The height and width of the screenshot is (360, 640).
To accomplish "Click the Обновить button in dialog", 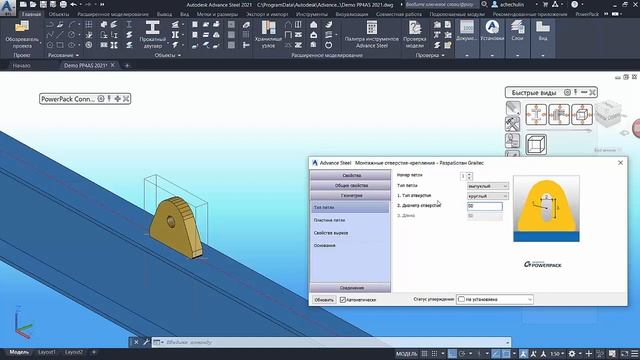I will pyautogui.click(x=324, y=300).
